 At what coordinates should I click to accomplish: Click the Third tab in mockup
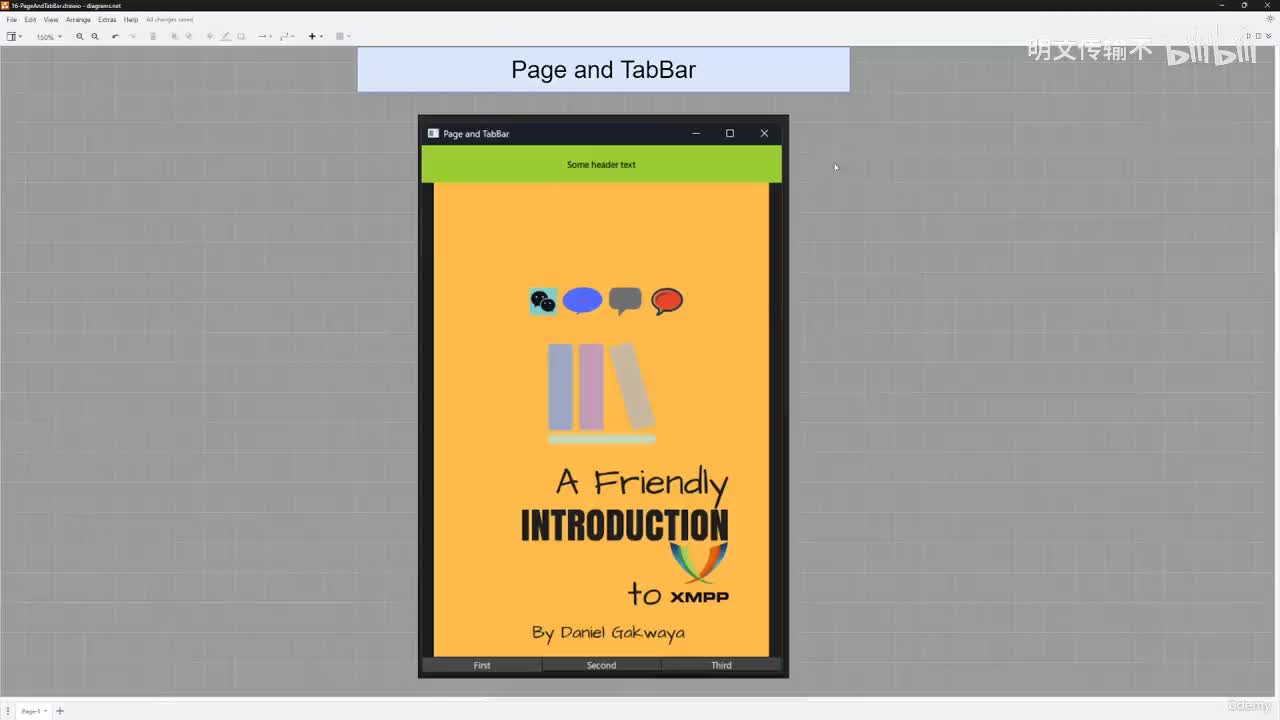[721, 665]
